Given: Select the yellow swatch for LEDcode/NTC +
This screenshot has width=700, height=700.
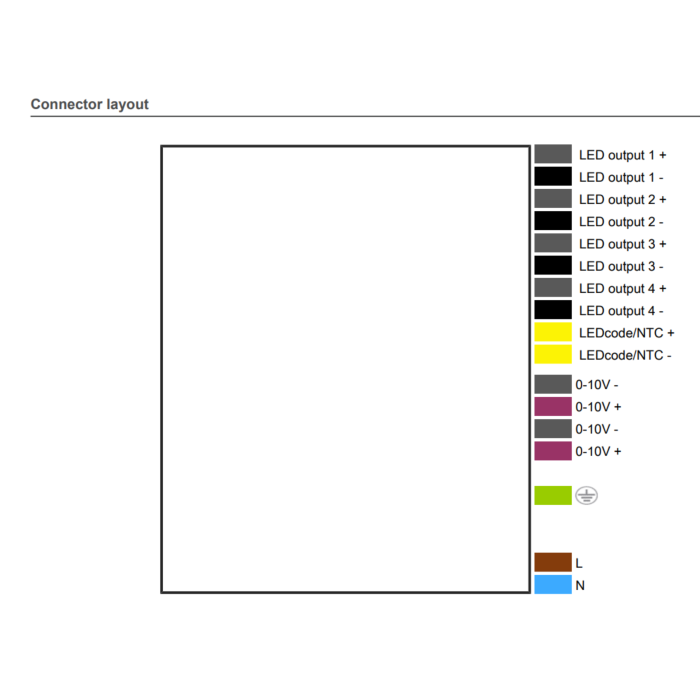Looking at the screenshot, I should 553,332.
